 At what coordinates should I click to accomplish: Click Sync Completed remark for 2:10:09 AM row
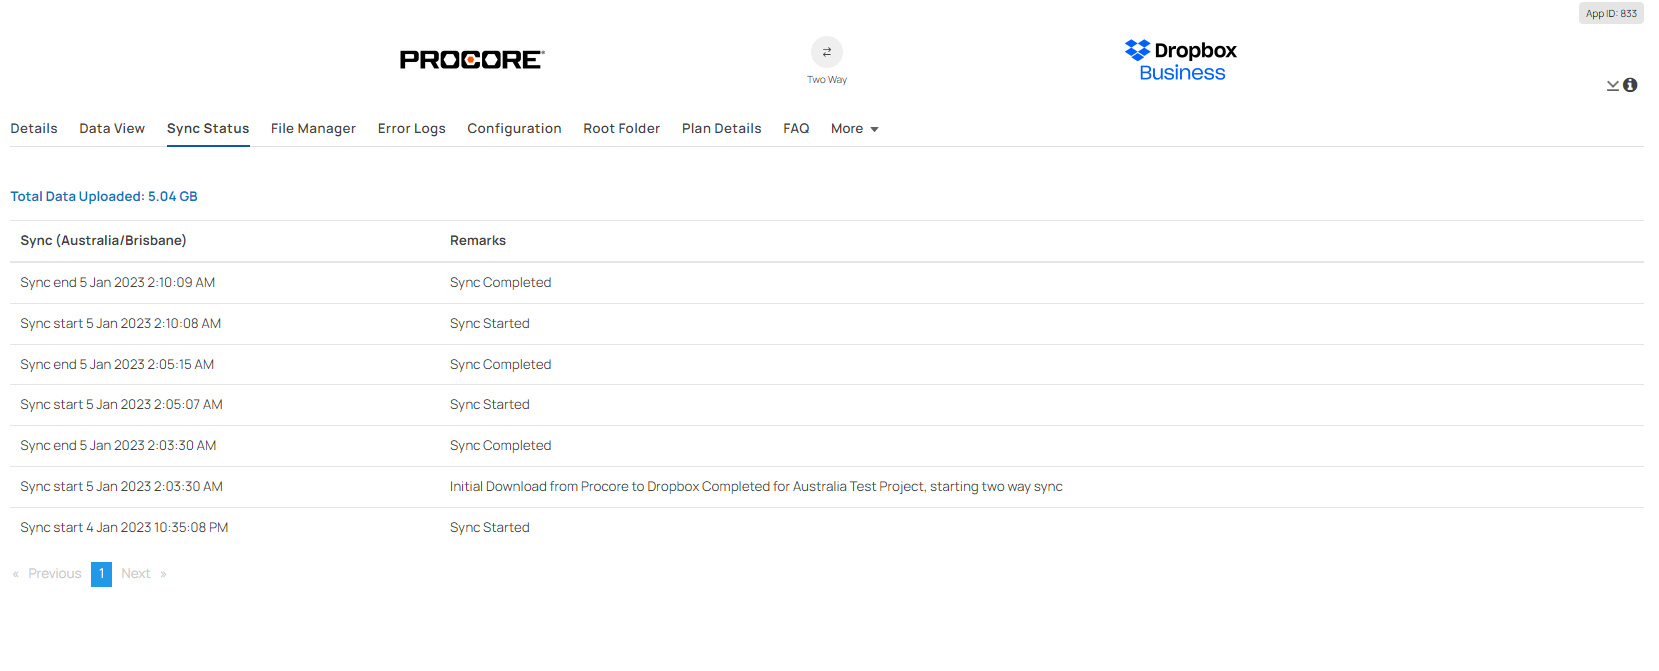pyautogui.click(x=501, y=283)
